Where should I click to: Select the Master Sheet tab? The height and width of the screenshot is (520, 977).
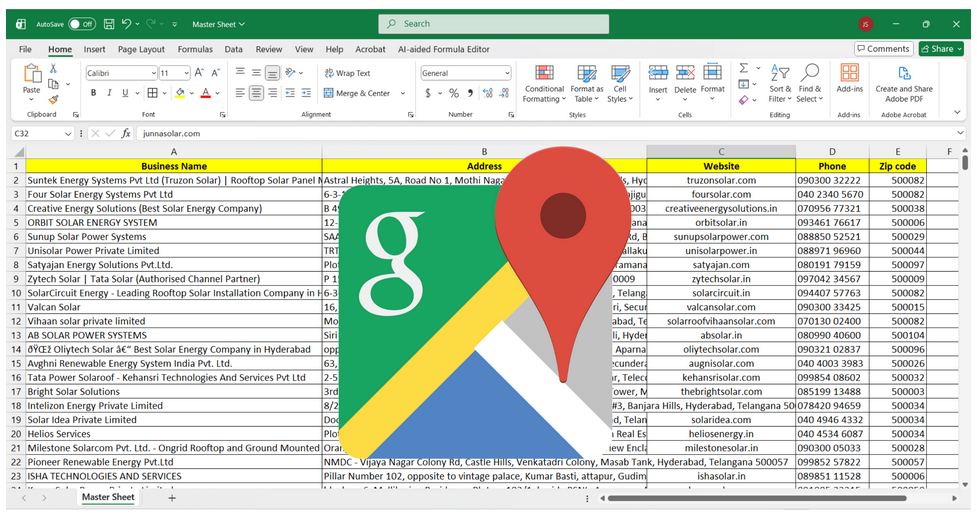point(108,497)
